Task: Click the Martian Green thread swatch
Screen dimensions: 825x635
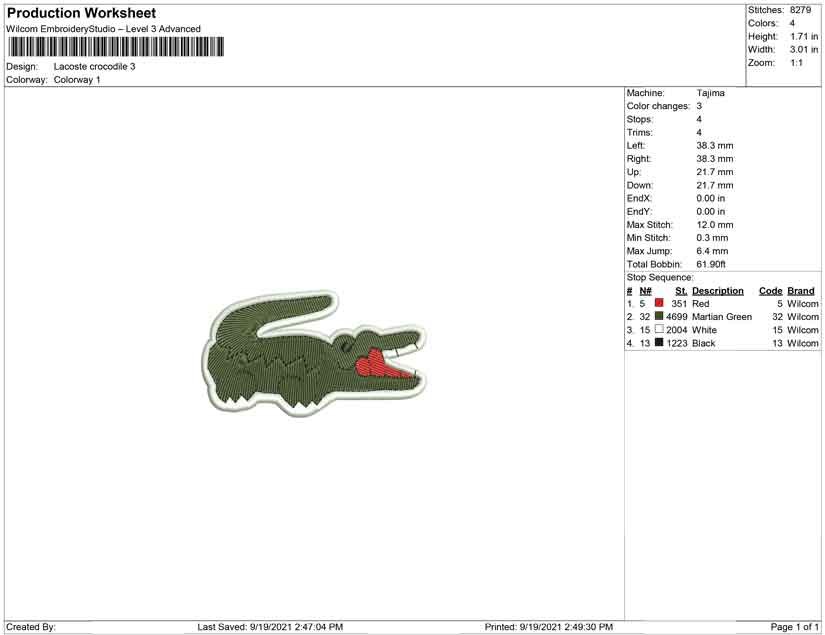Action: 659,316
